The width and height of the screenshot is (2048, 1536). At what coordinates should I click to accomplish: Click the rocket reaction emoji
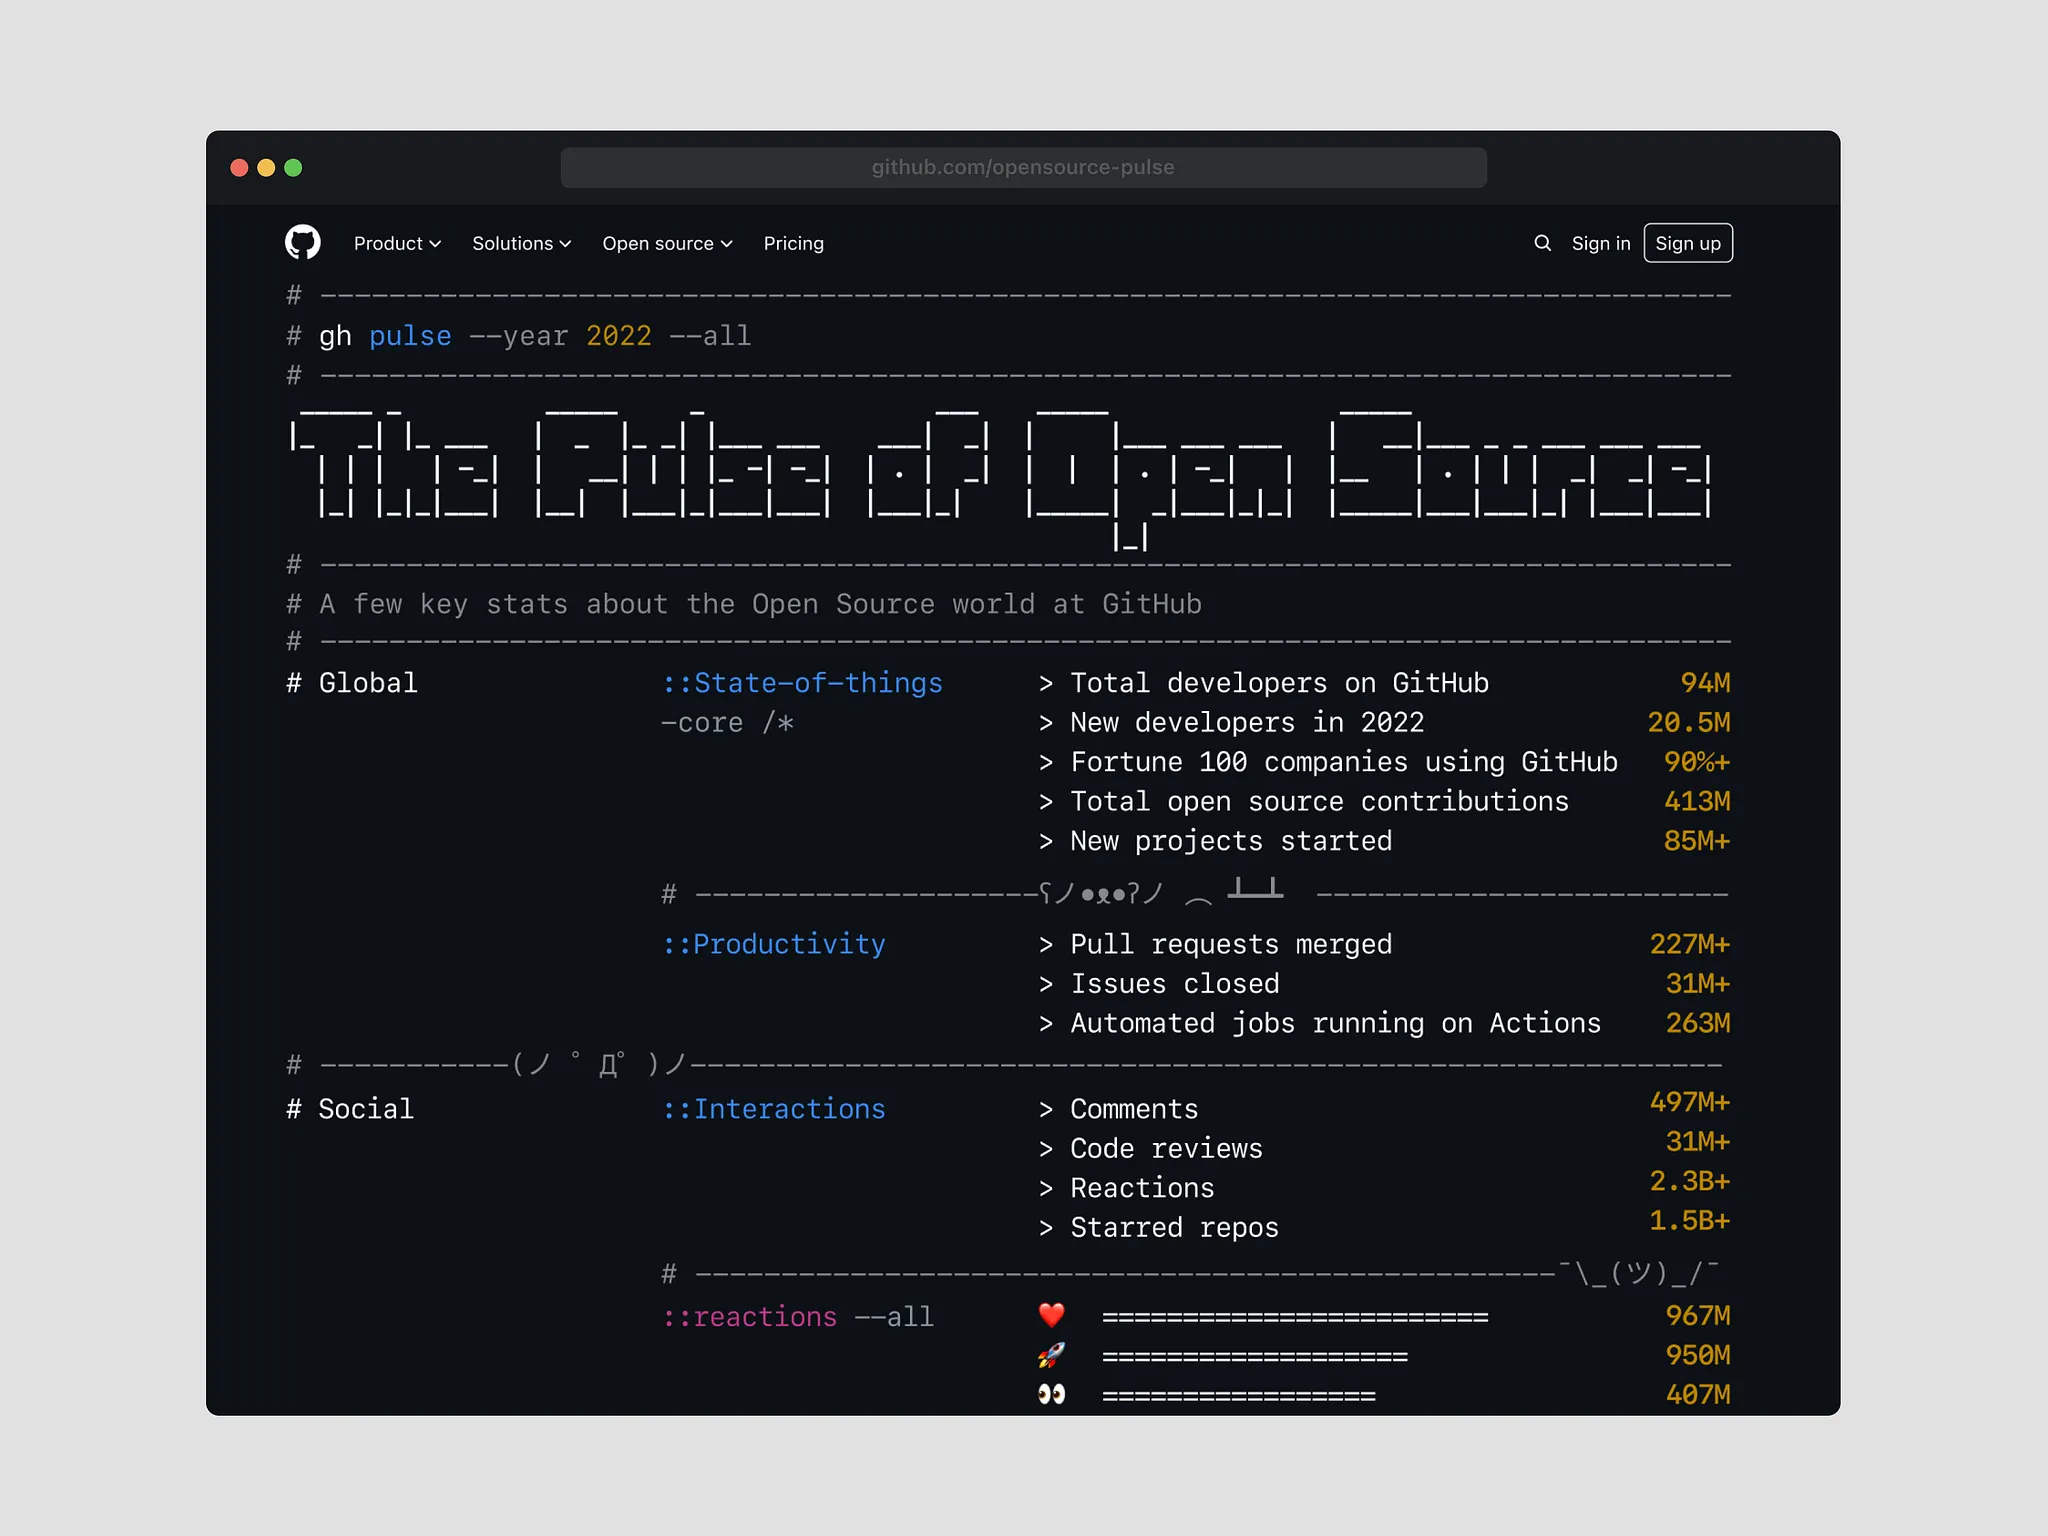(1051, 1354)
